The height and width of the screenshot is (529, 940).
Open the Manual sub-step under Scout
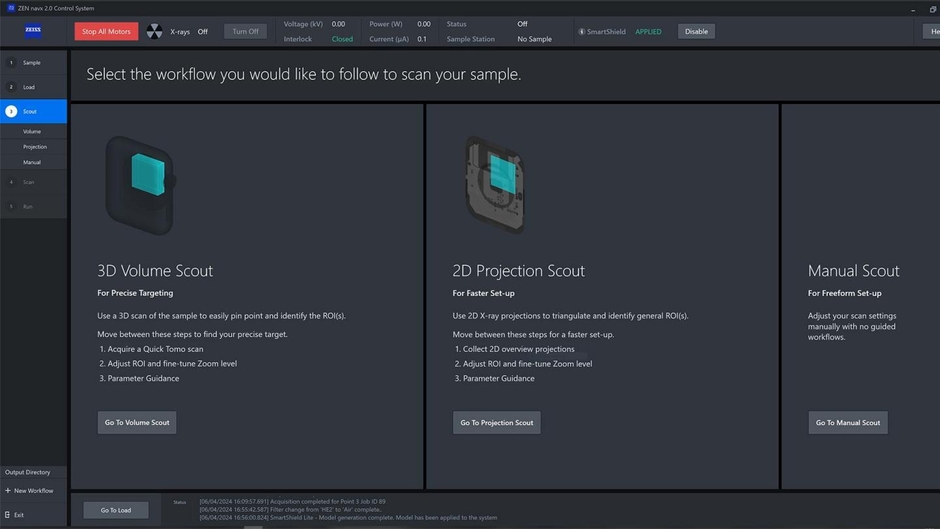[32, 162]
